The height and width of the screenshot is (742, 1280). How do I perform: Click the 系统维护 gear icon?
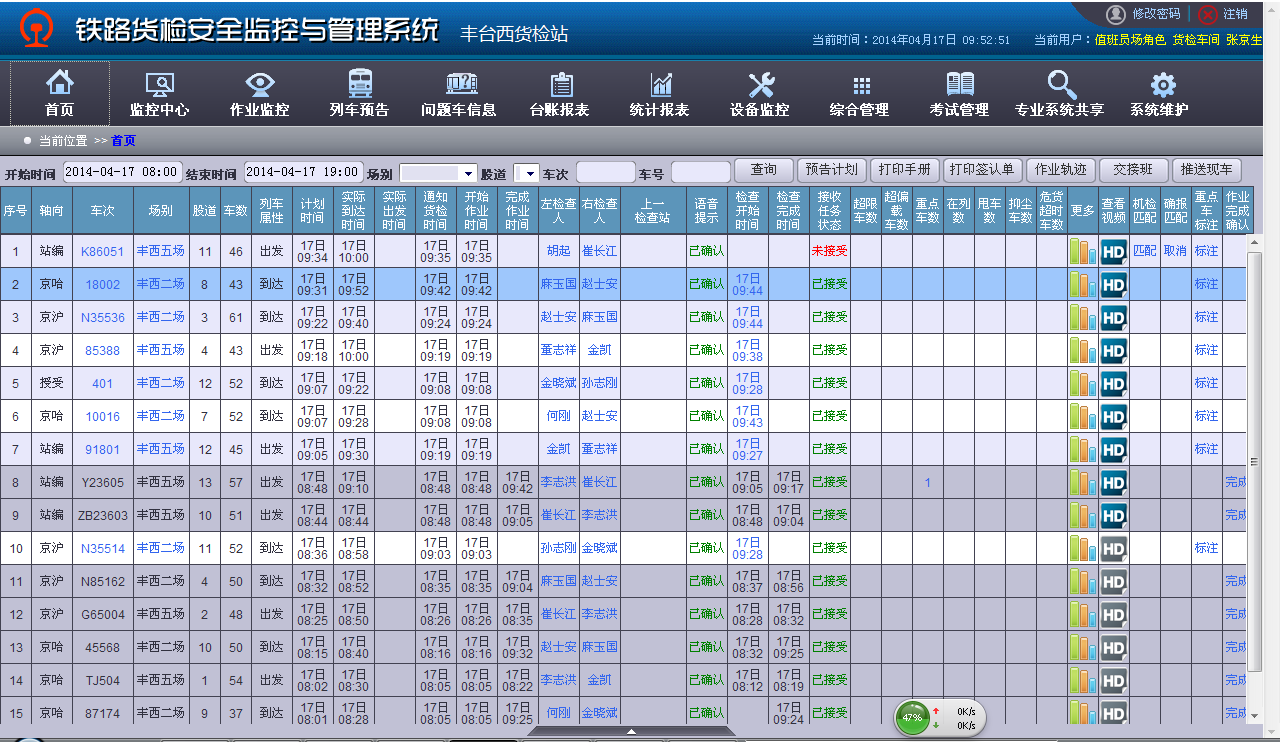click(1162, 85)
